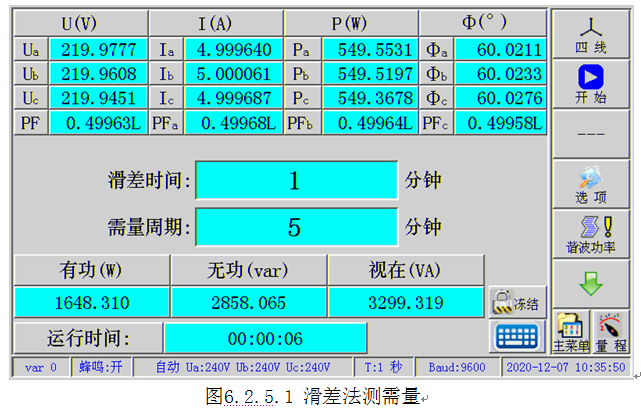Start measurement with the 开始 play button
The width and height of the screenshot is (641, 409).
click(591, 84)
